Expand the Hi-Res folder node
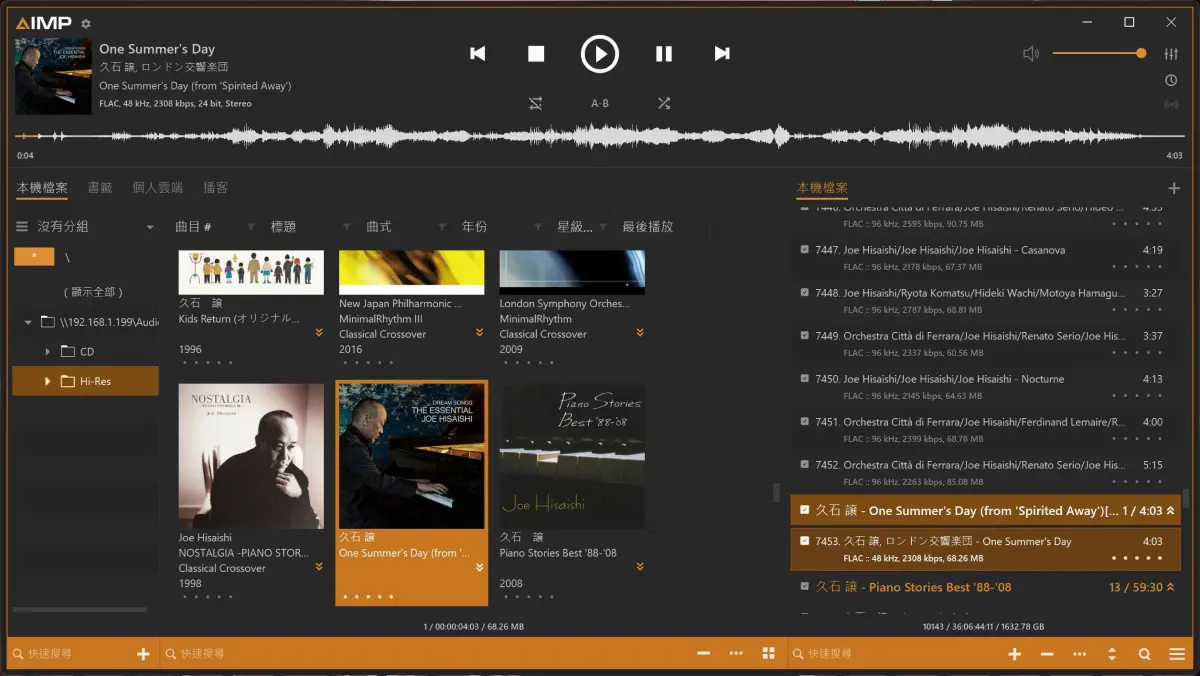The width and height of the screenshot is (1200, 676). click(x=48, y=381)
